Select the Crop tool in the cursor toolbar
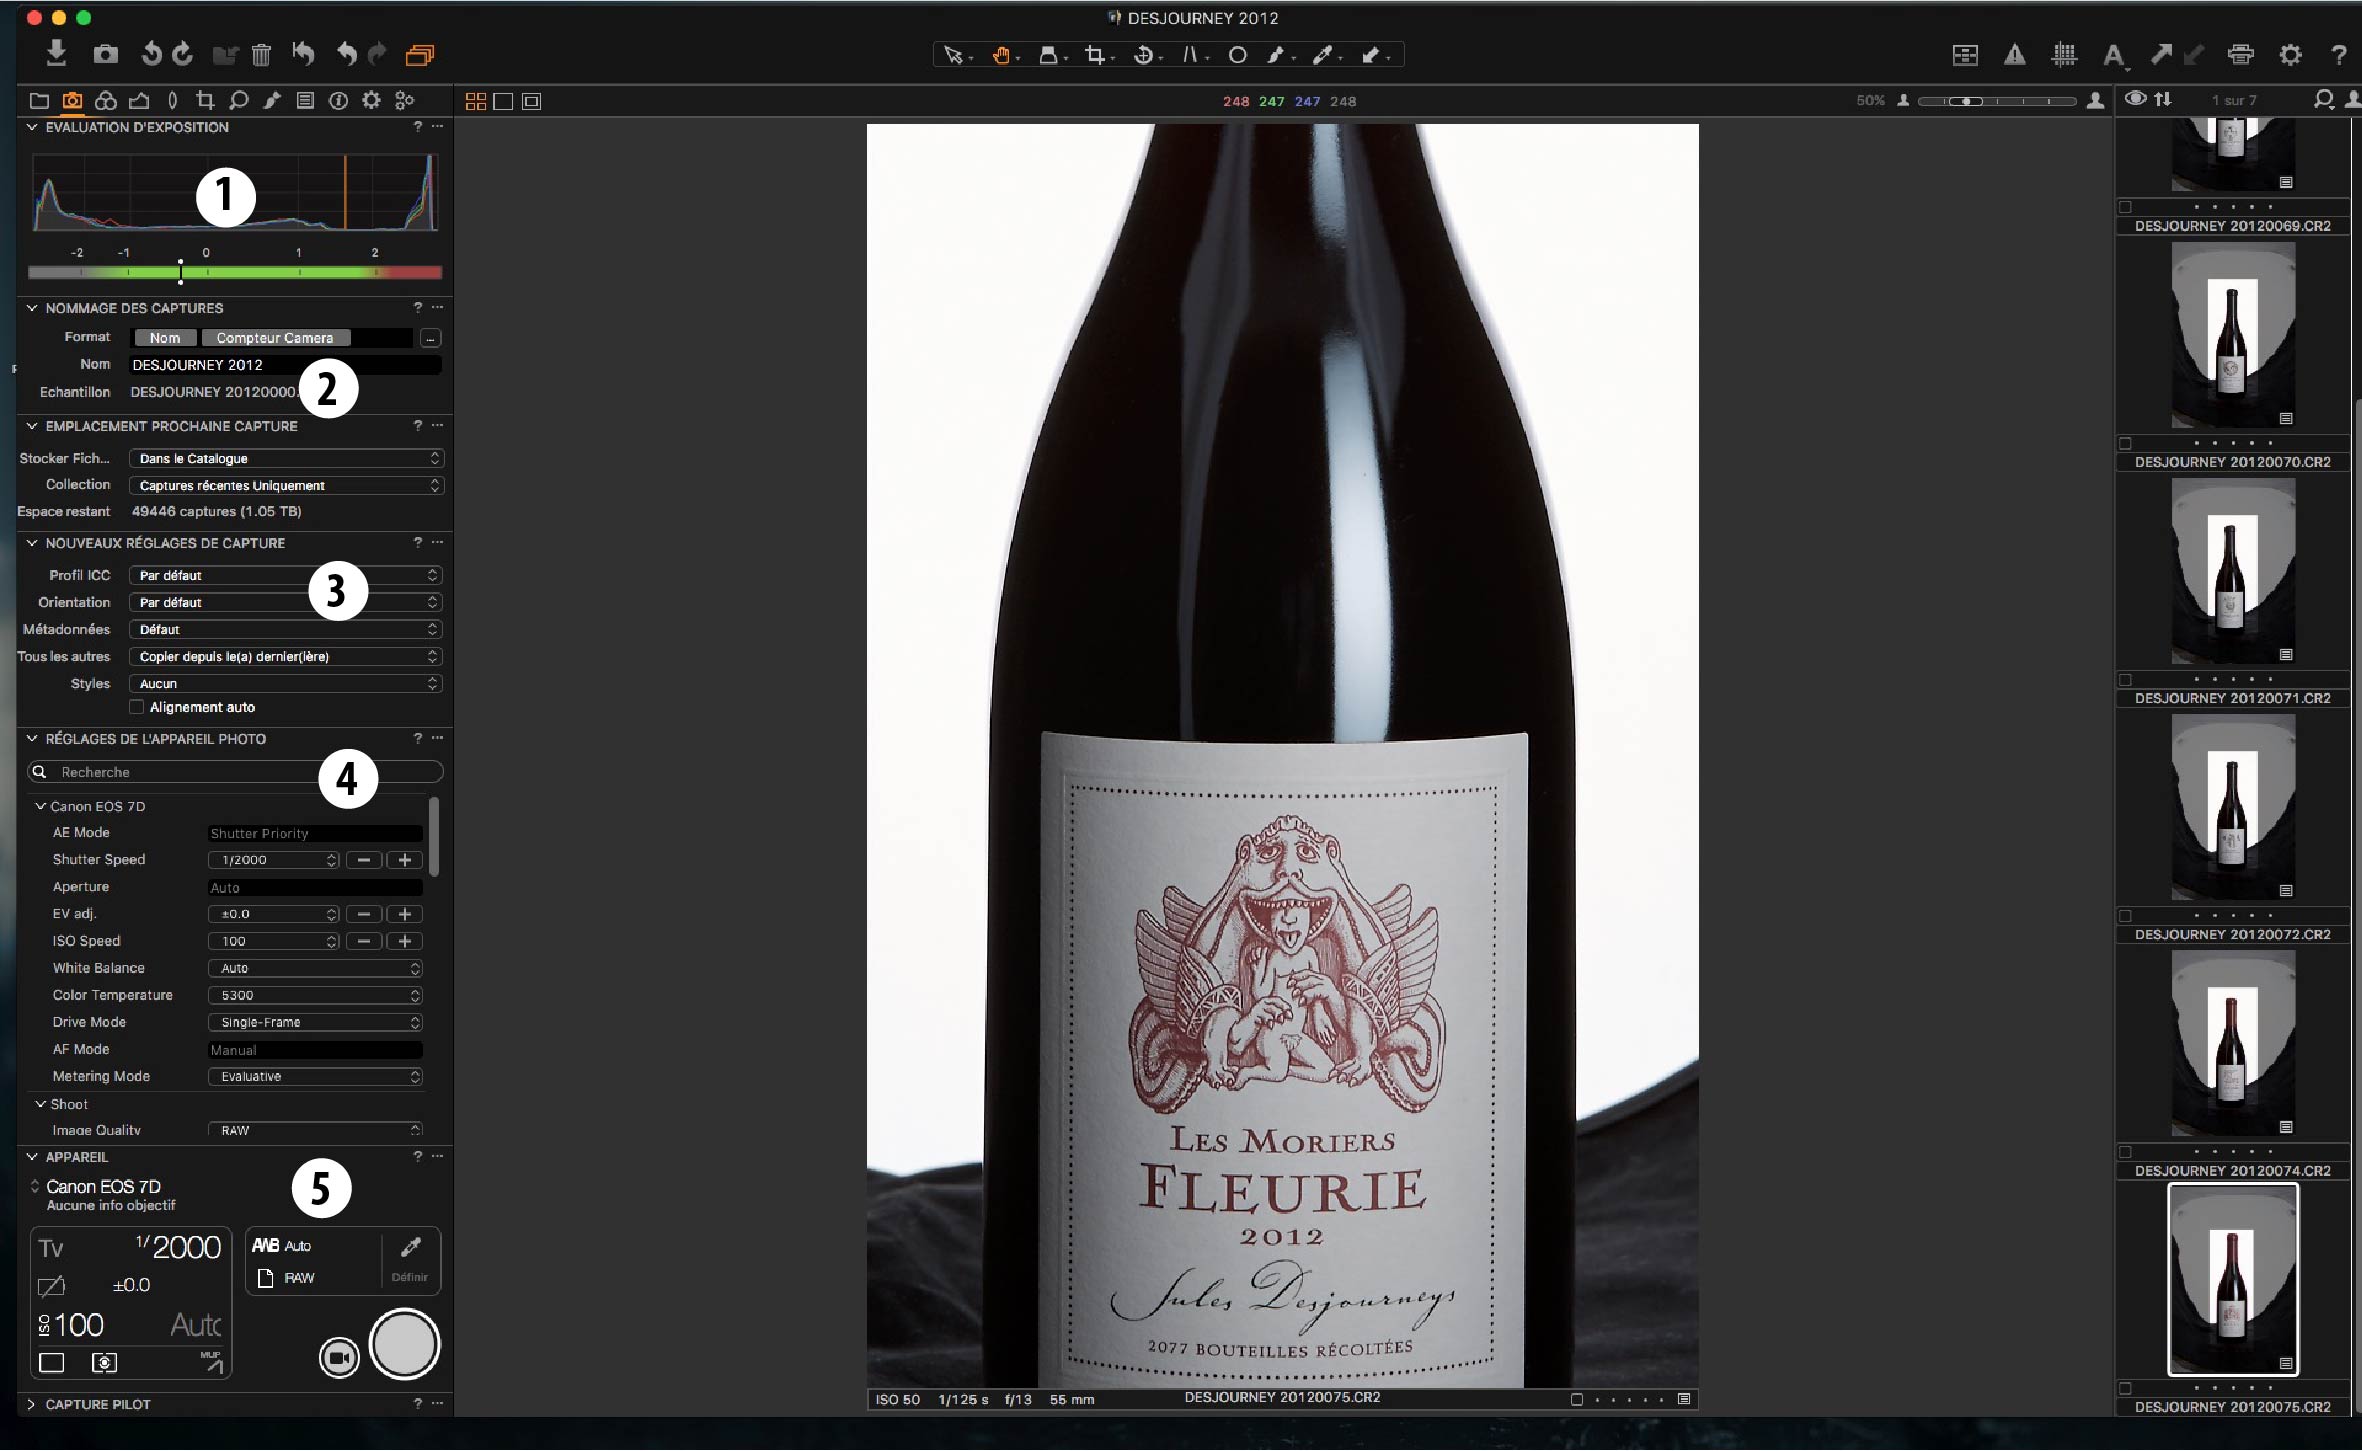2362x1451 pixels. (1095, 56)
